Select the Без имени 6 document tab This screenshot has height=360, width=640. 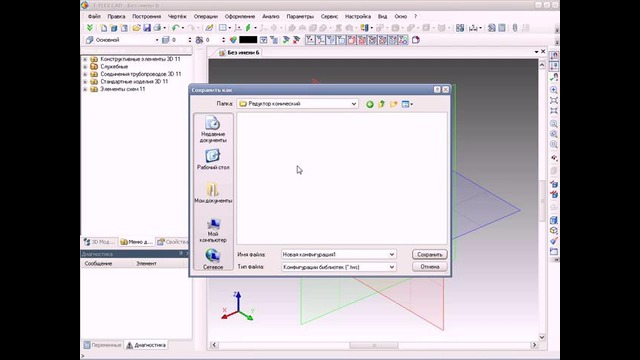239,53
